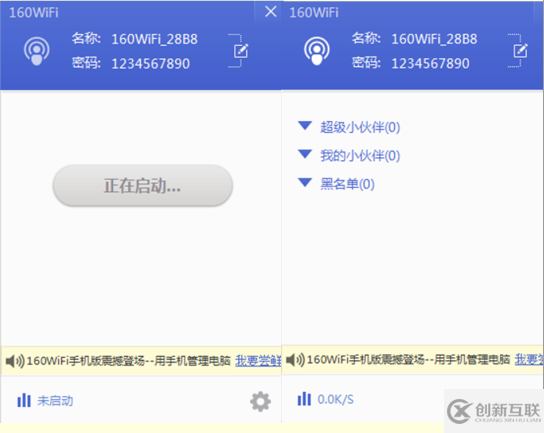Collapse the 超级小伙伴(0) group
Screen dimensions: 544x433
click(305, 126)
